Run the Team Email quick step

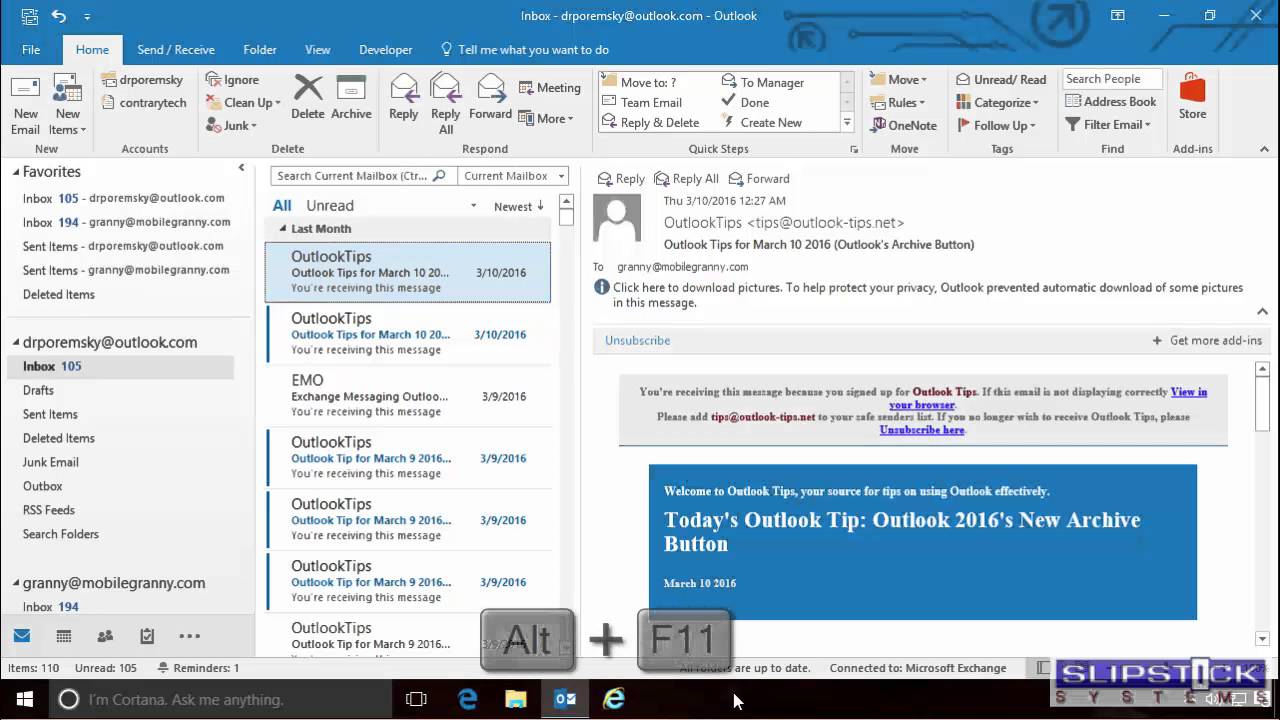click(x=642, y=102)
